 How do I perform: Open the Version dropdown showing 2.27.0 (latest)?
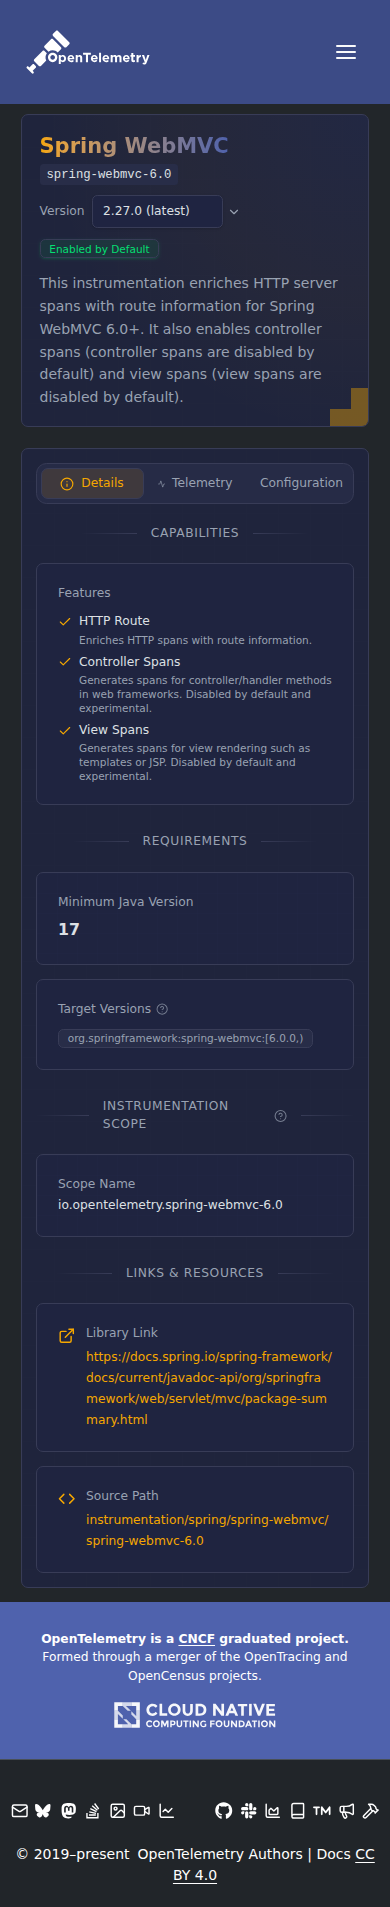[x=157, y=211]
